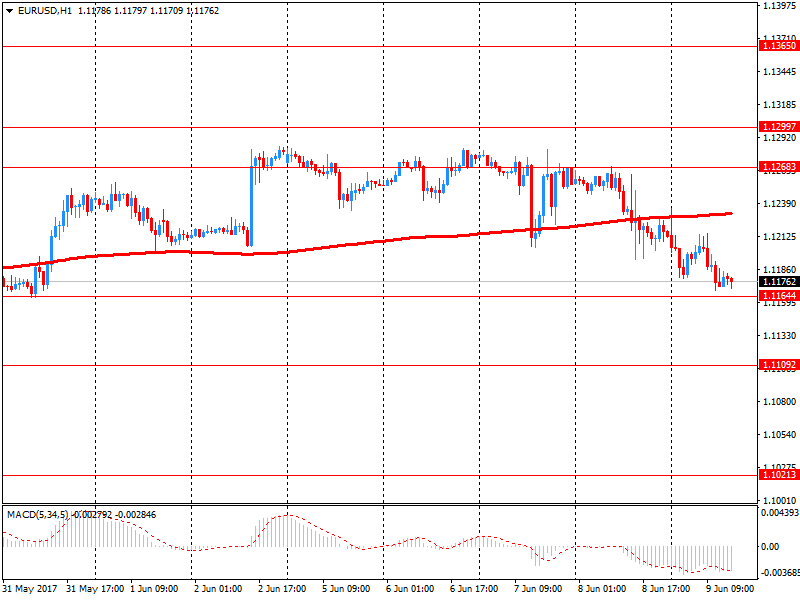Click the 7 Jun 09:00 time label
Screen dimensions: 800x600
pos(538,589)
